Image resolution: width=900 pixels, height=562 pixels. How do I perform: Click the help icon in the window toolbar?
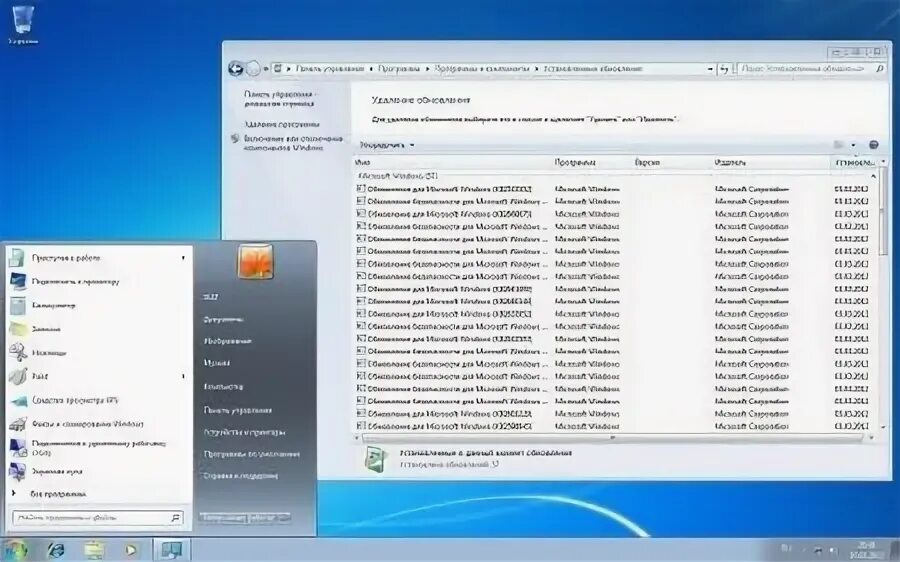pos(874,145)
